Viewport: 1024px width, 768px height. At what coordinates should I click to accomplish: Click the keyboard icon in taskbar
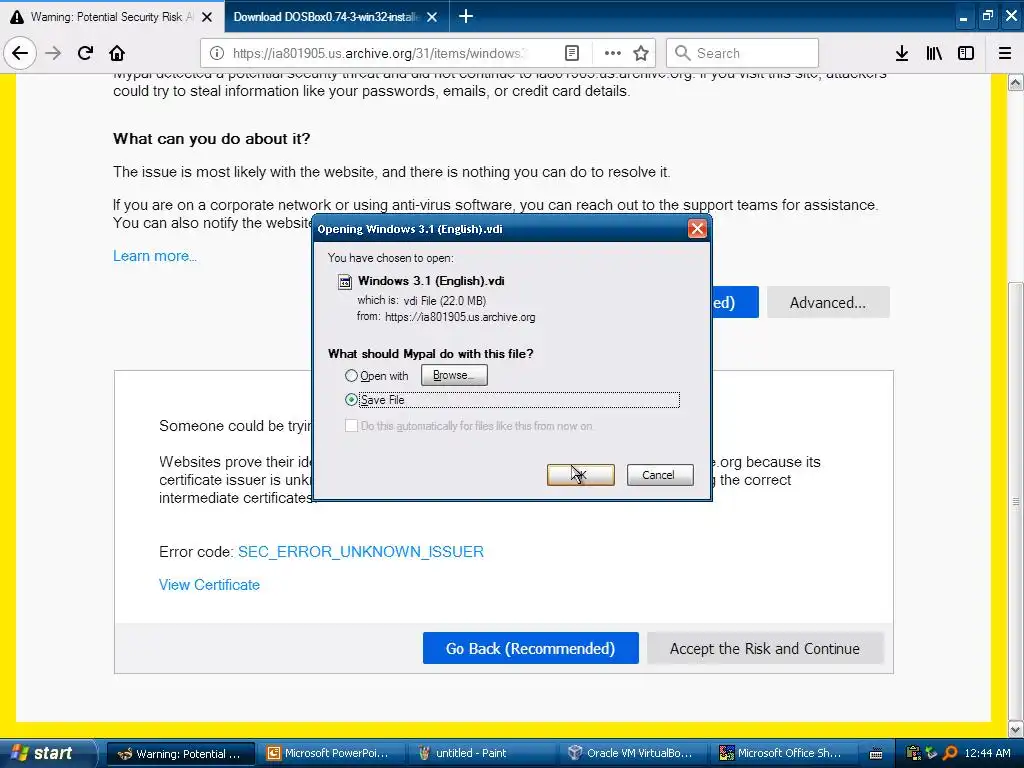point(876,754)
